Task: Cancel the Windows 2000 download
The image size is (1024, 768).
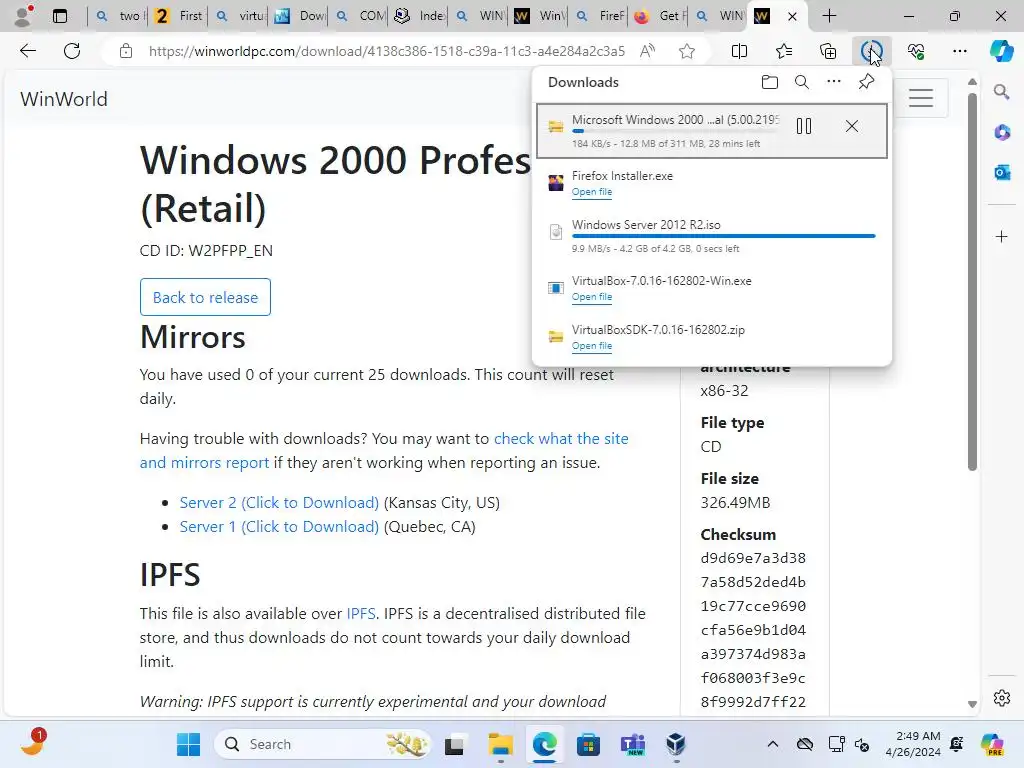Action: [x=852, y=126]
